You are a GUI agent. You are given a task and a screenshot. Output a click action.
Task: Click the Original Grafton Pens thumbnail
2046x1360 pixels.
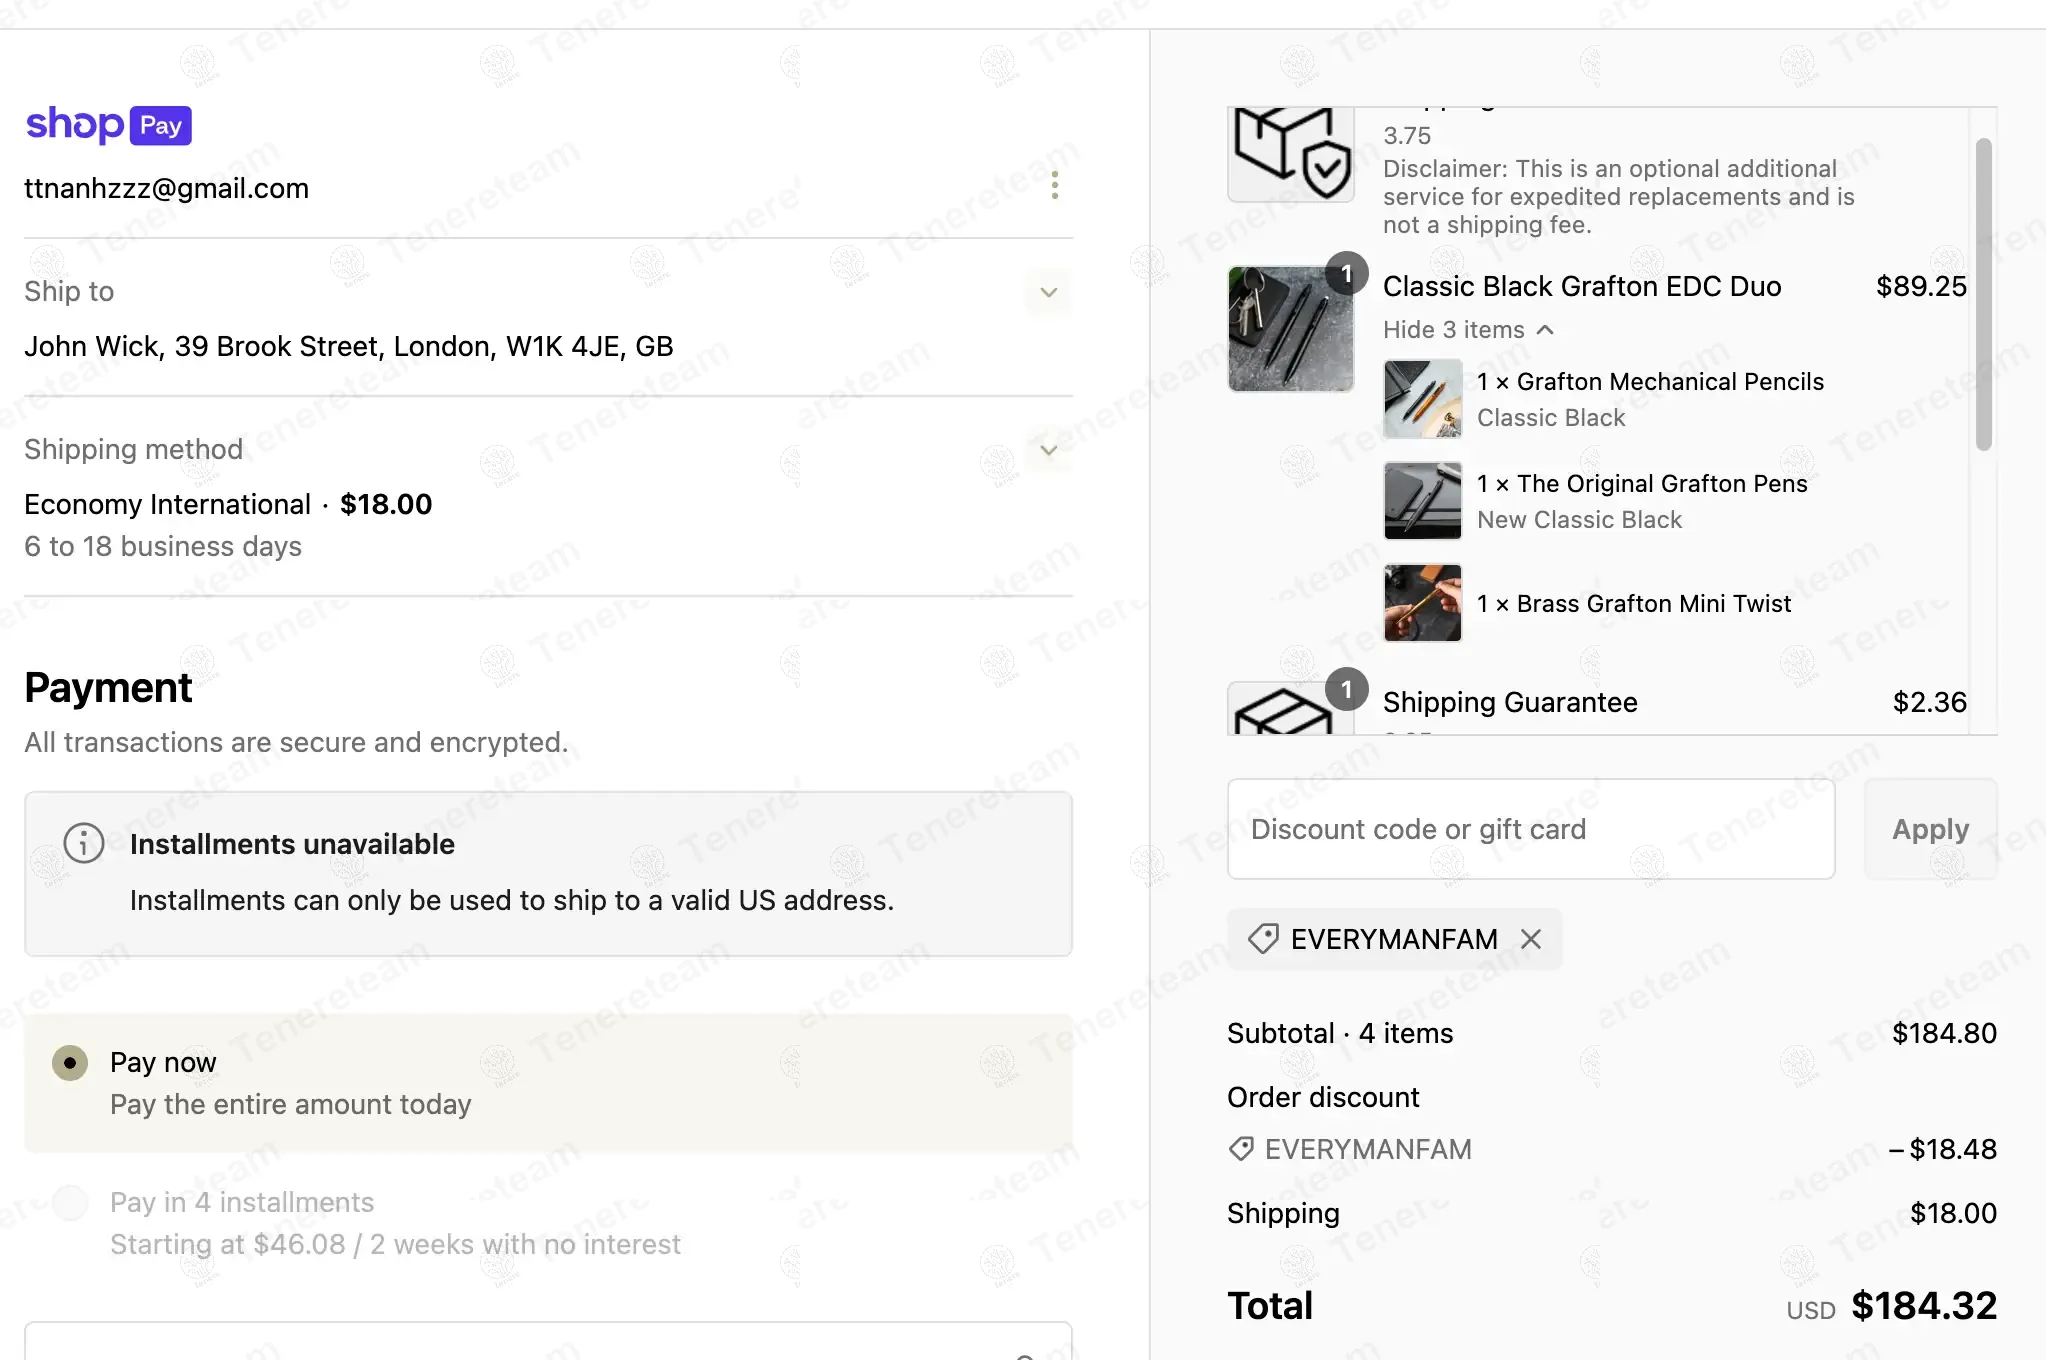[x=1422, y=501]
